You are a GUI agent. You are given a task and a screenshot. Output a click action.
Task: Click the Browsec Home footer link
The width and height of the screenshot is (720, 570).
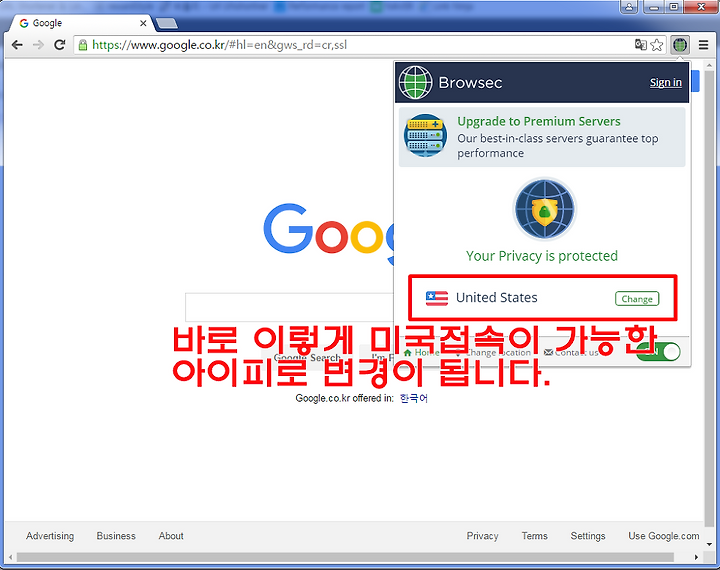click(x=421, y=352)
